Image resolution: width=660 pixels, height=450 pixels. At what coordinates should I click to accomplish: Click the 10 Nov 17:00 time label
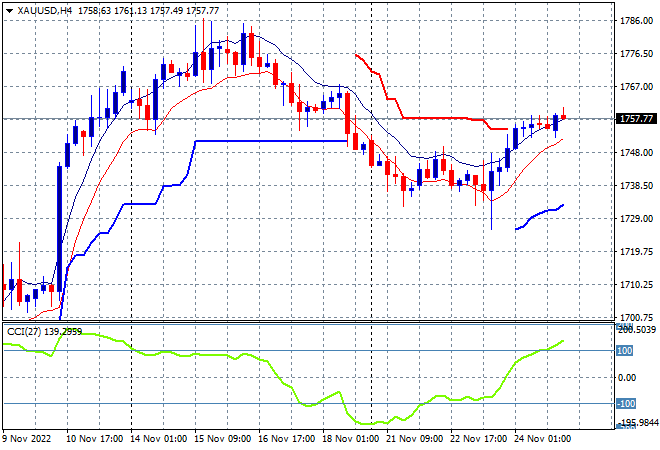point(95,439)
